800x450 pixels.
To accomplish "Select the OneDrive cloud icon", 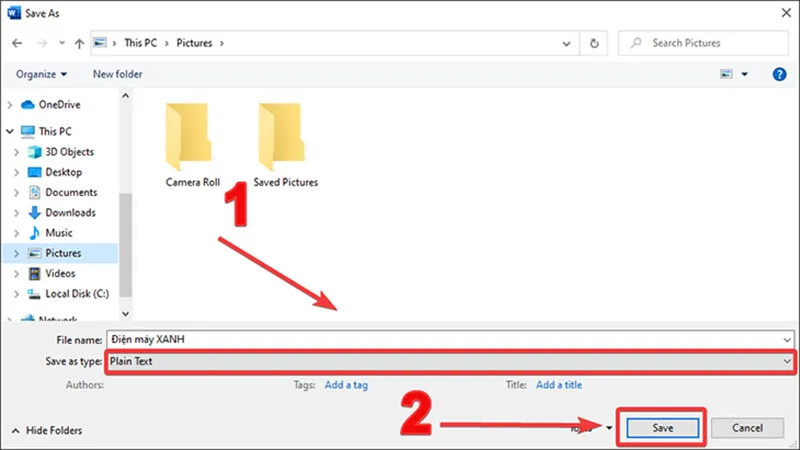I will pyautogui.click(x=28, y=105).
